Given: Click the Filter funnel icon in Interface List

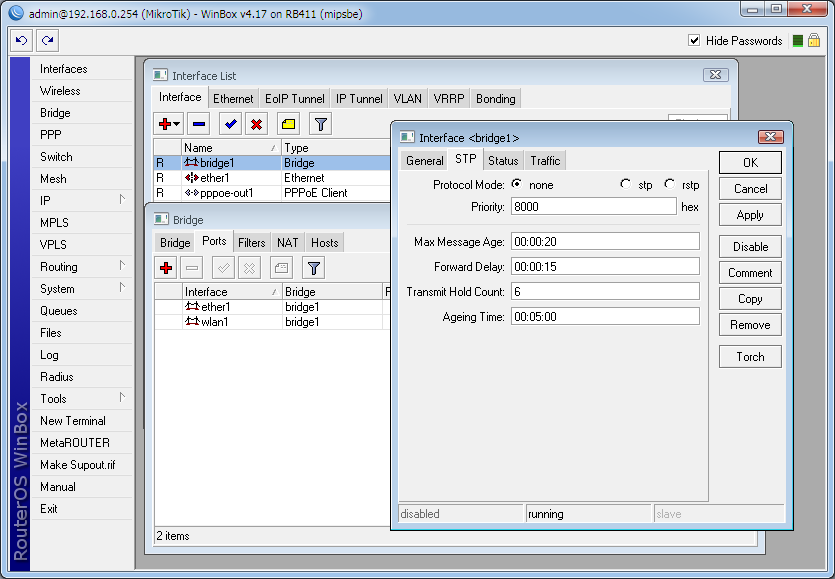Looking at the screenshot, I should tap(321, 124).
